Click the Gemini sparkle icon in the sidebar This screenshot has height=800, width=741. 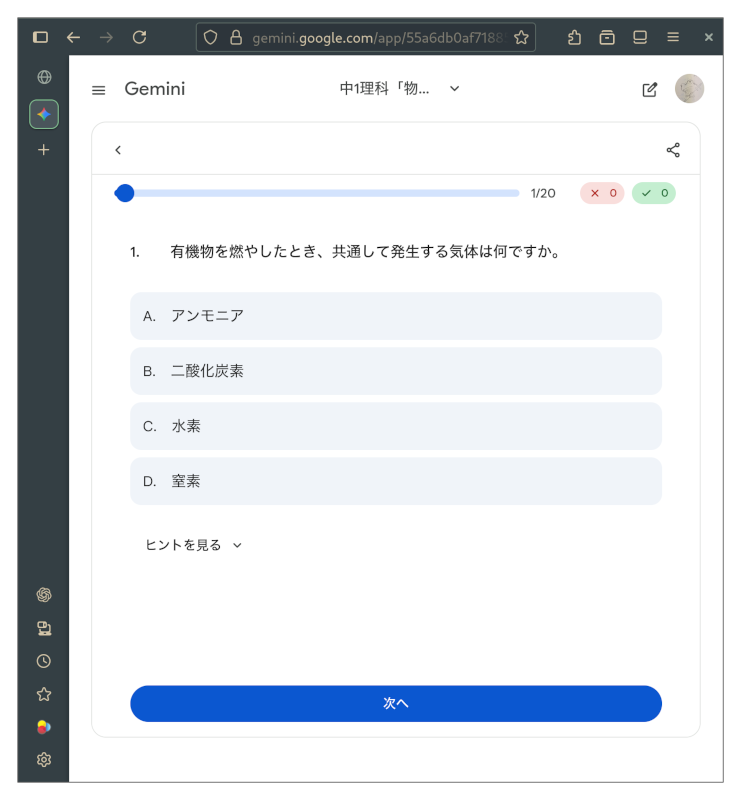[44, 114]
